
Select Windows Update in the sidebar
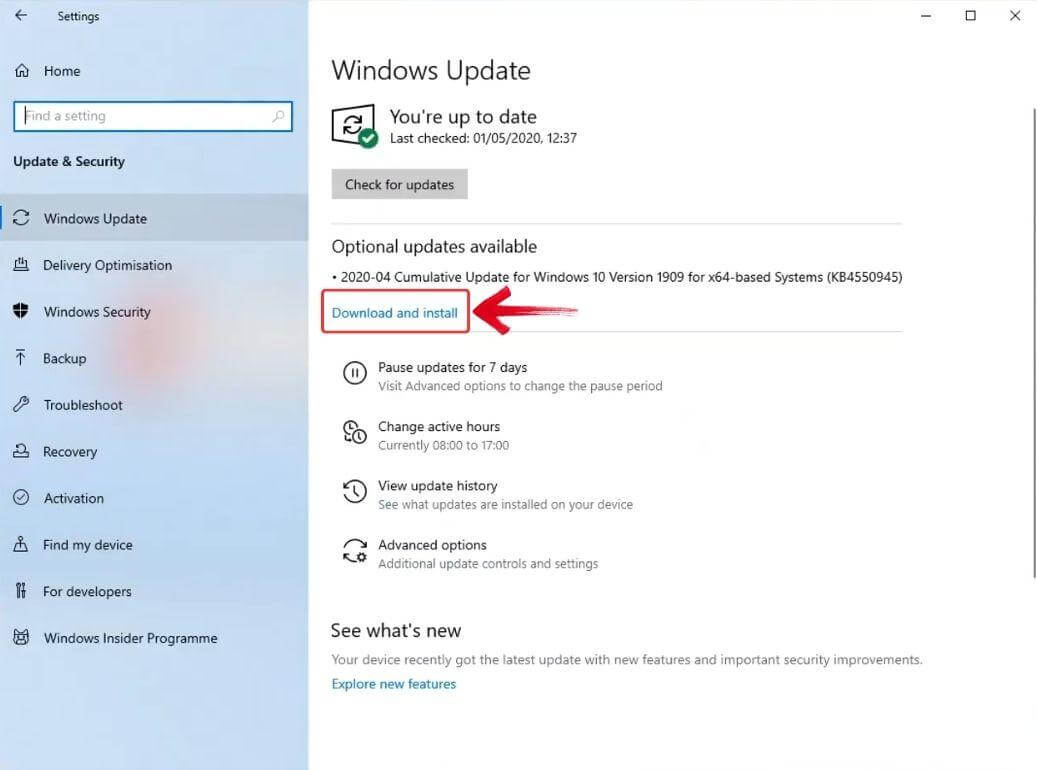click(x=23, y=218)
